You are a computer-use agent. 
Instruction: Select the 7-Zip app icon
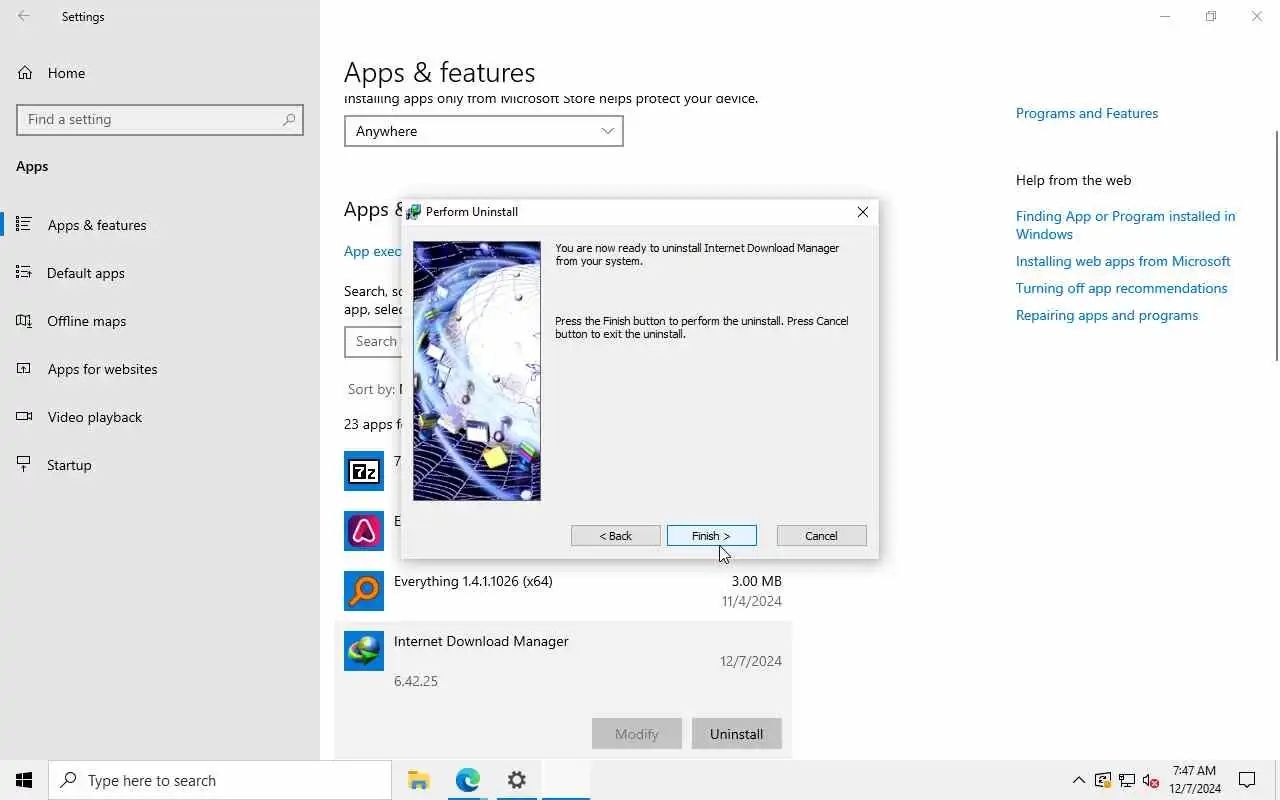(364, 471)
